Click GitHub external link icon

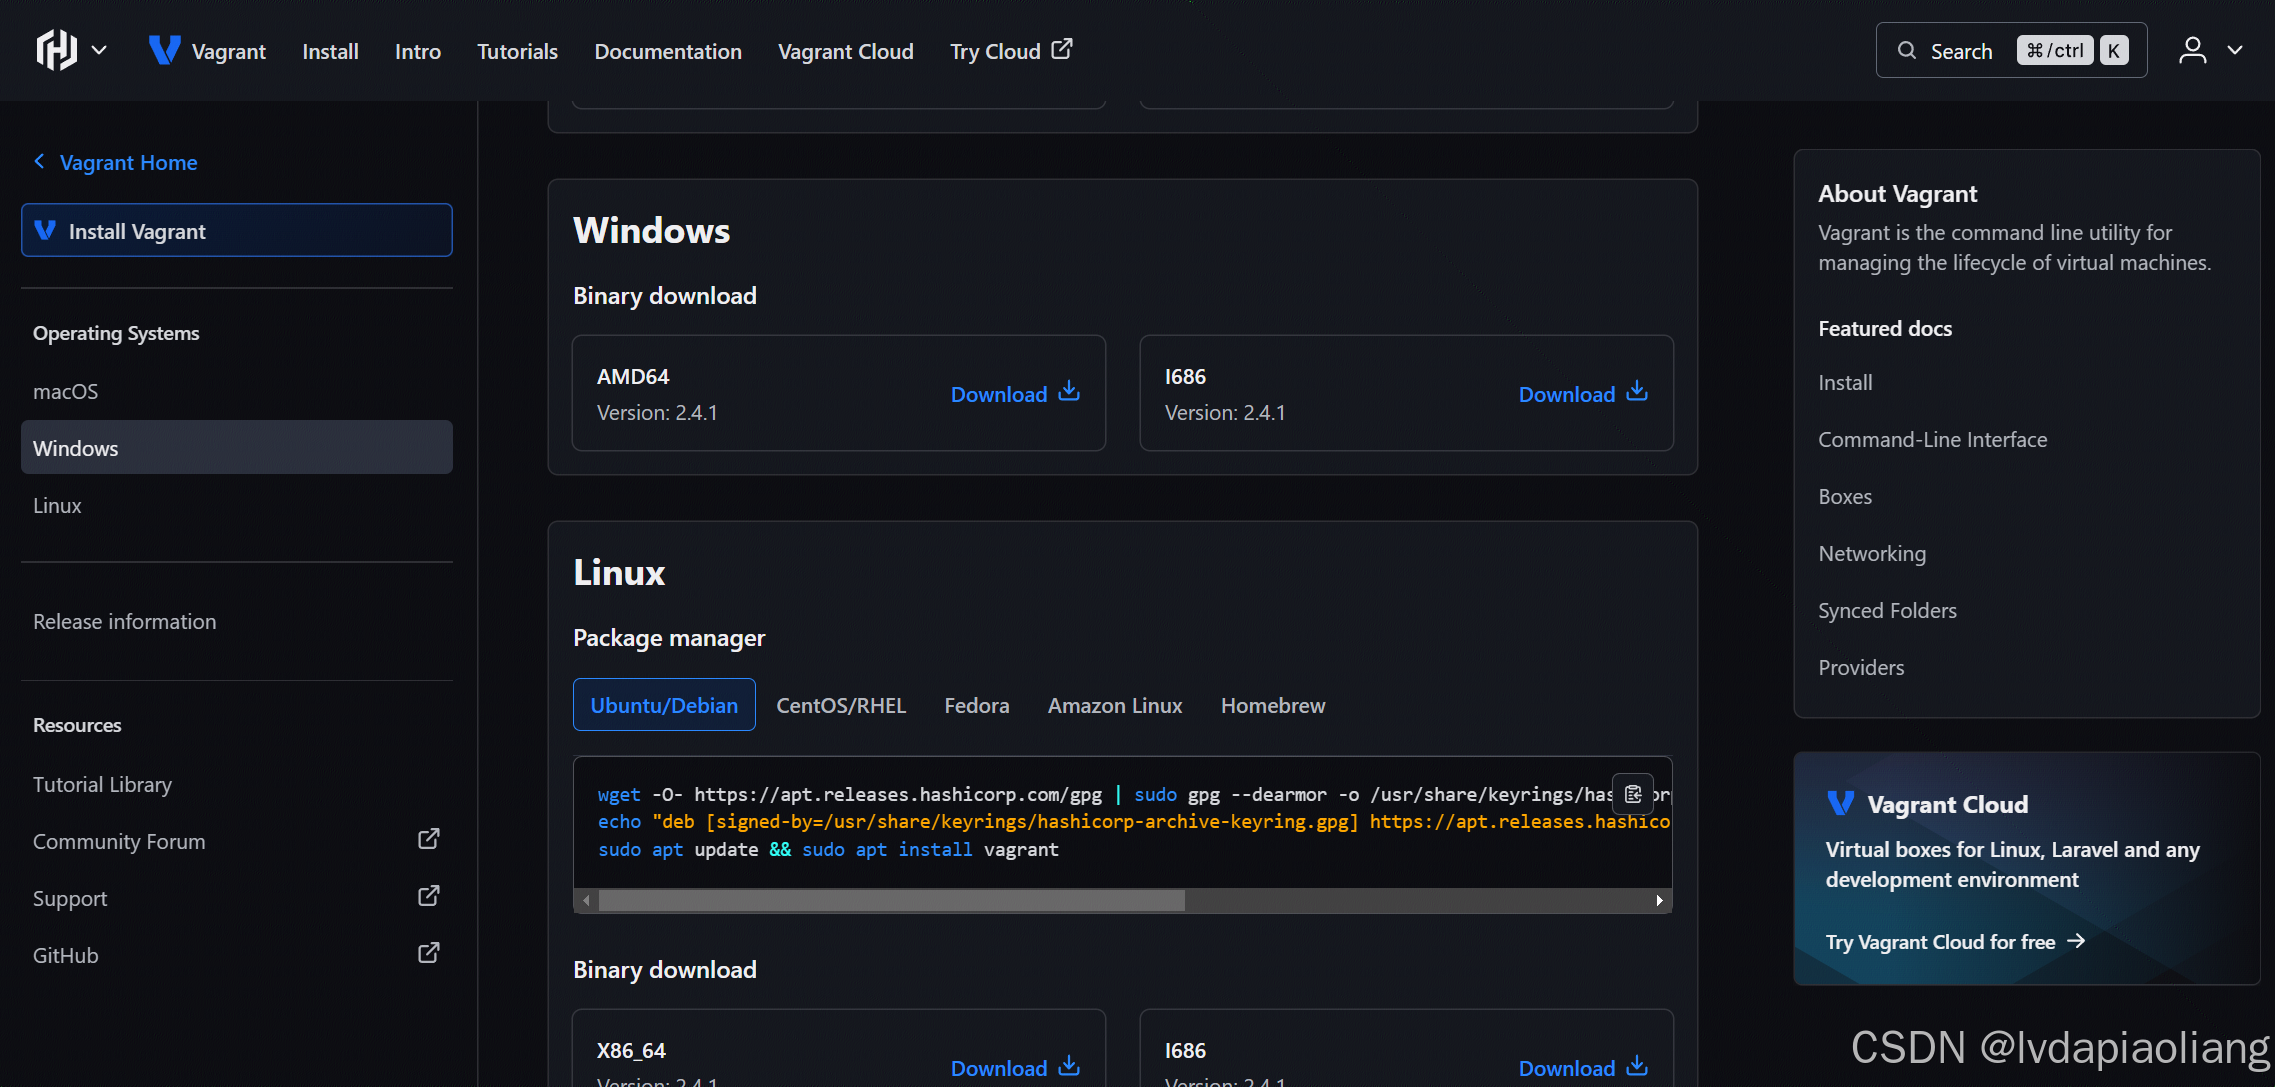pyautogui.click(x=428, y=953)
